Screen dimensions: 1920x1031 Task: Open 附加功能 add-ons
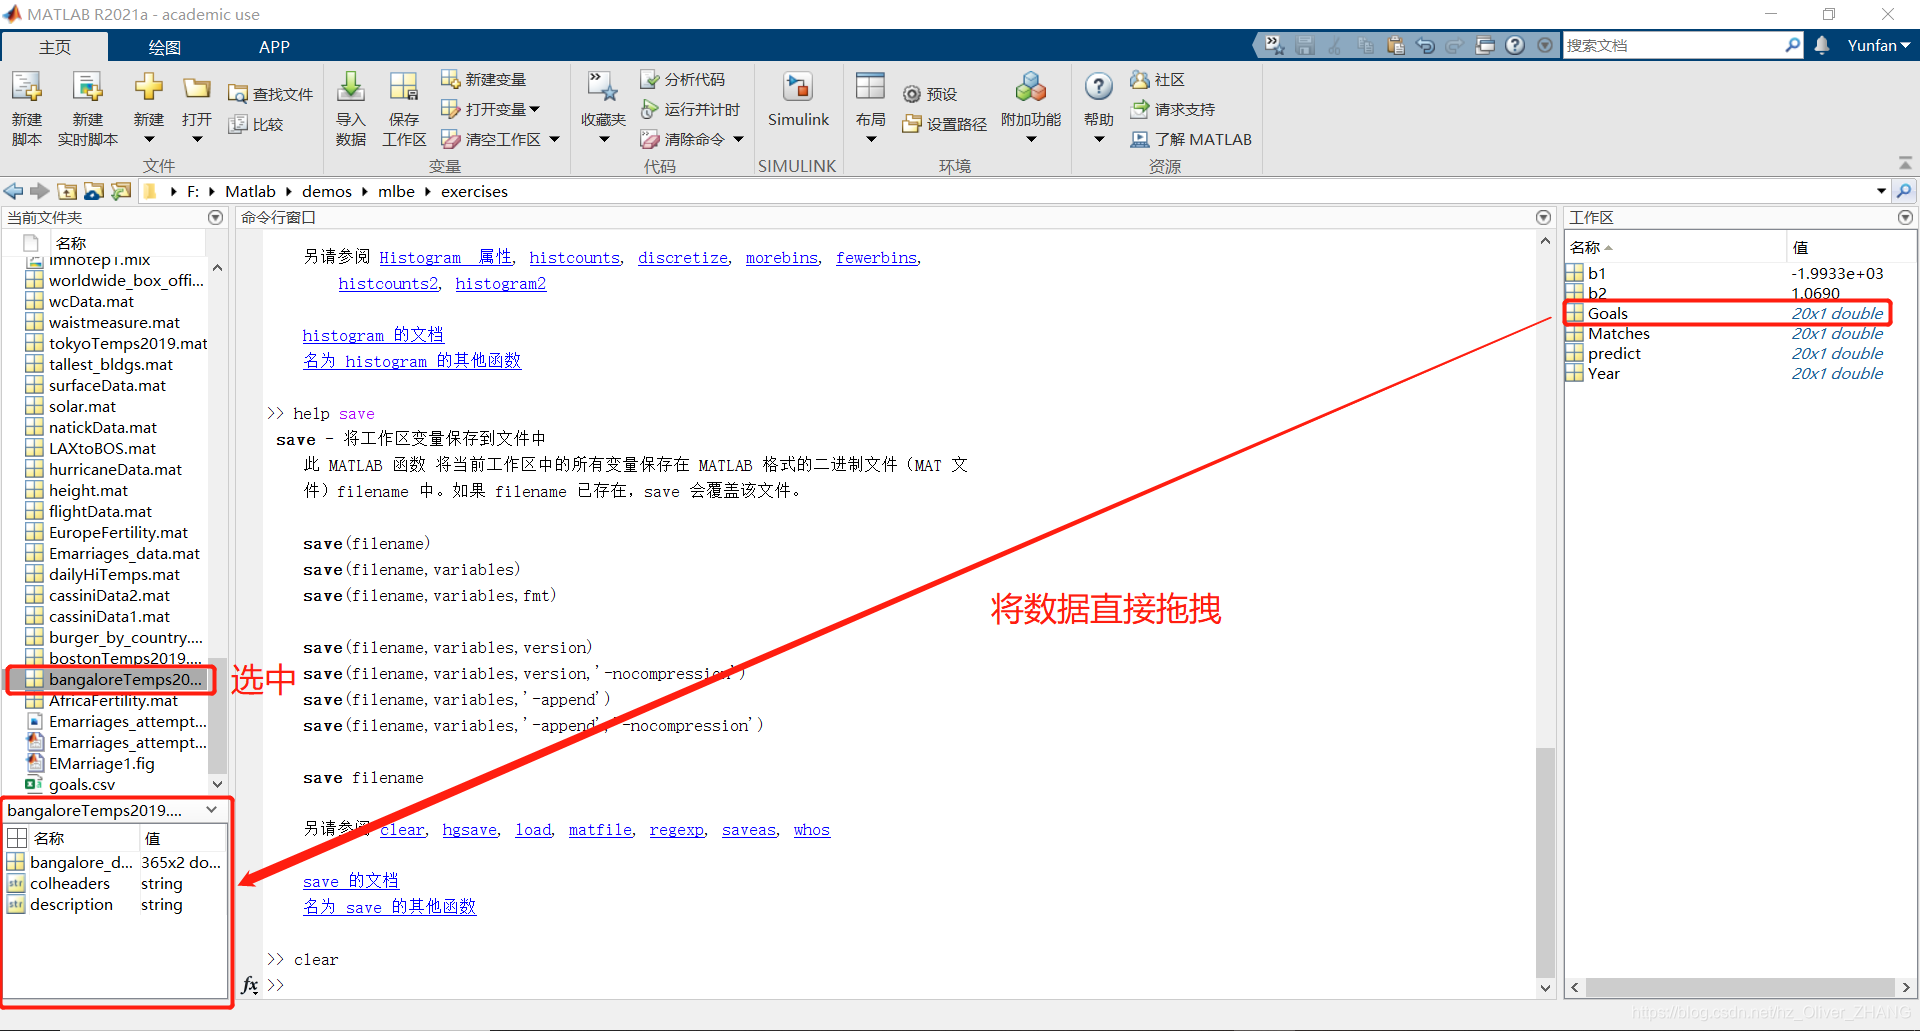(1031, 108)
